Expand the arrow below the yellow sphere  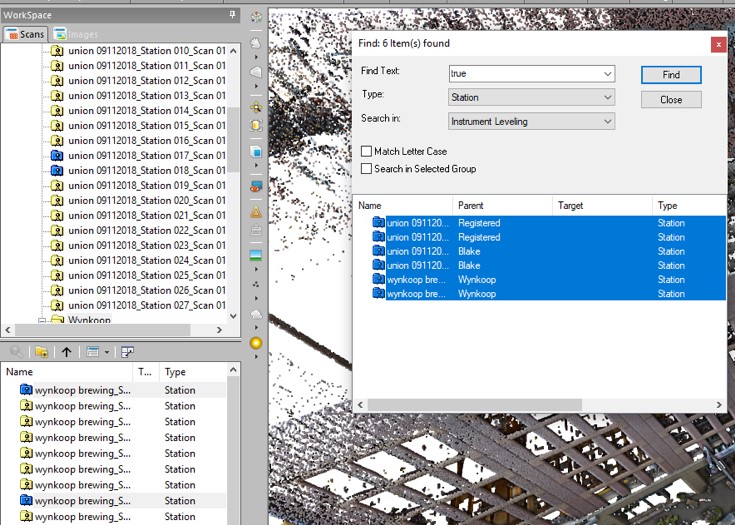tap(256, 357)
